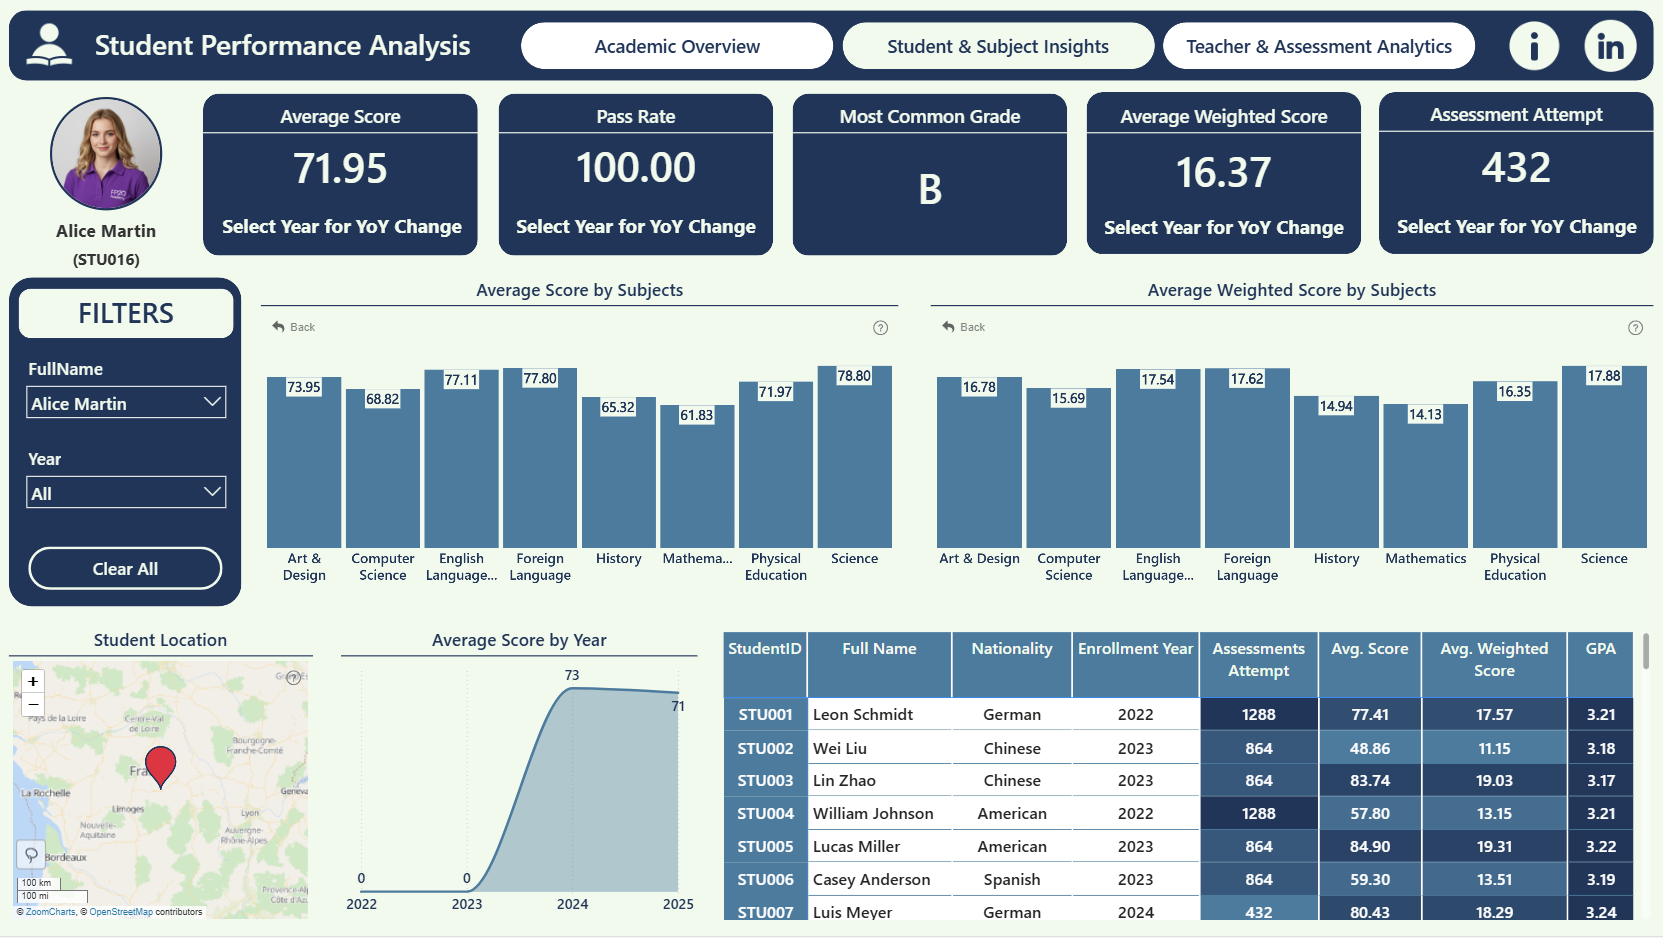The image size is (1663, 938).
Task: Select the Academic Overview tab
Action: click(x=677, y=46)
